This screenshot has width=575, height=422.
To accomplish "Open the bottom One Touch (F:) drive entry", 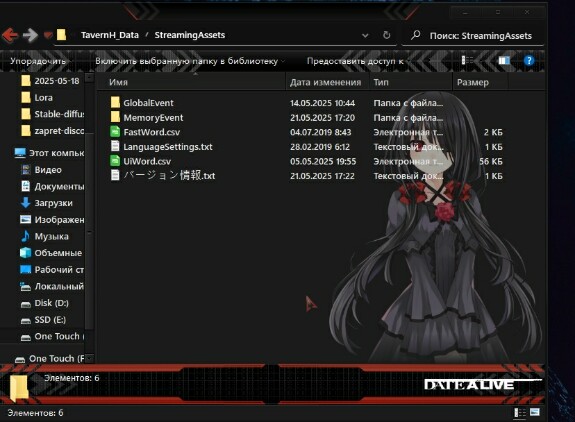I will [49, 359].
